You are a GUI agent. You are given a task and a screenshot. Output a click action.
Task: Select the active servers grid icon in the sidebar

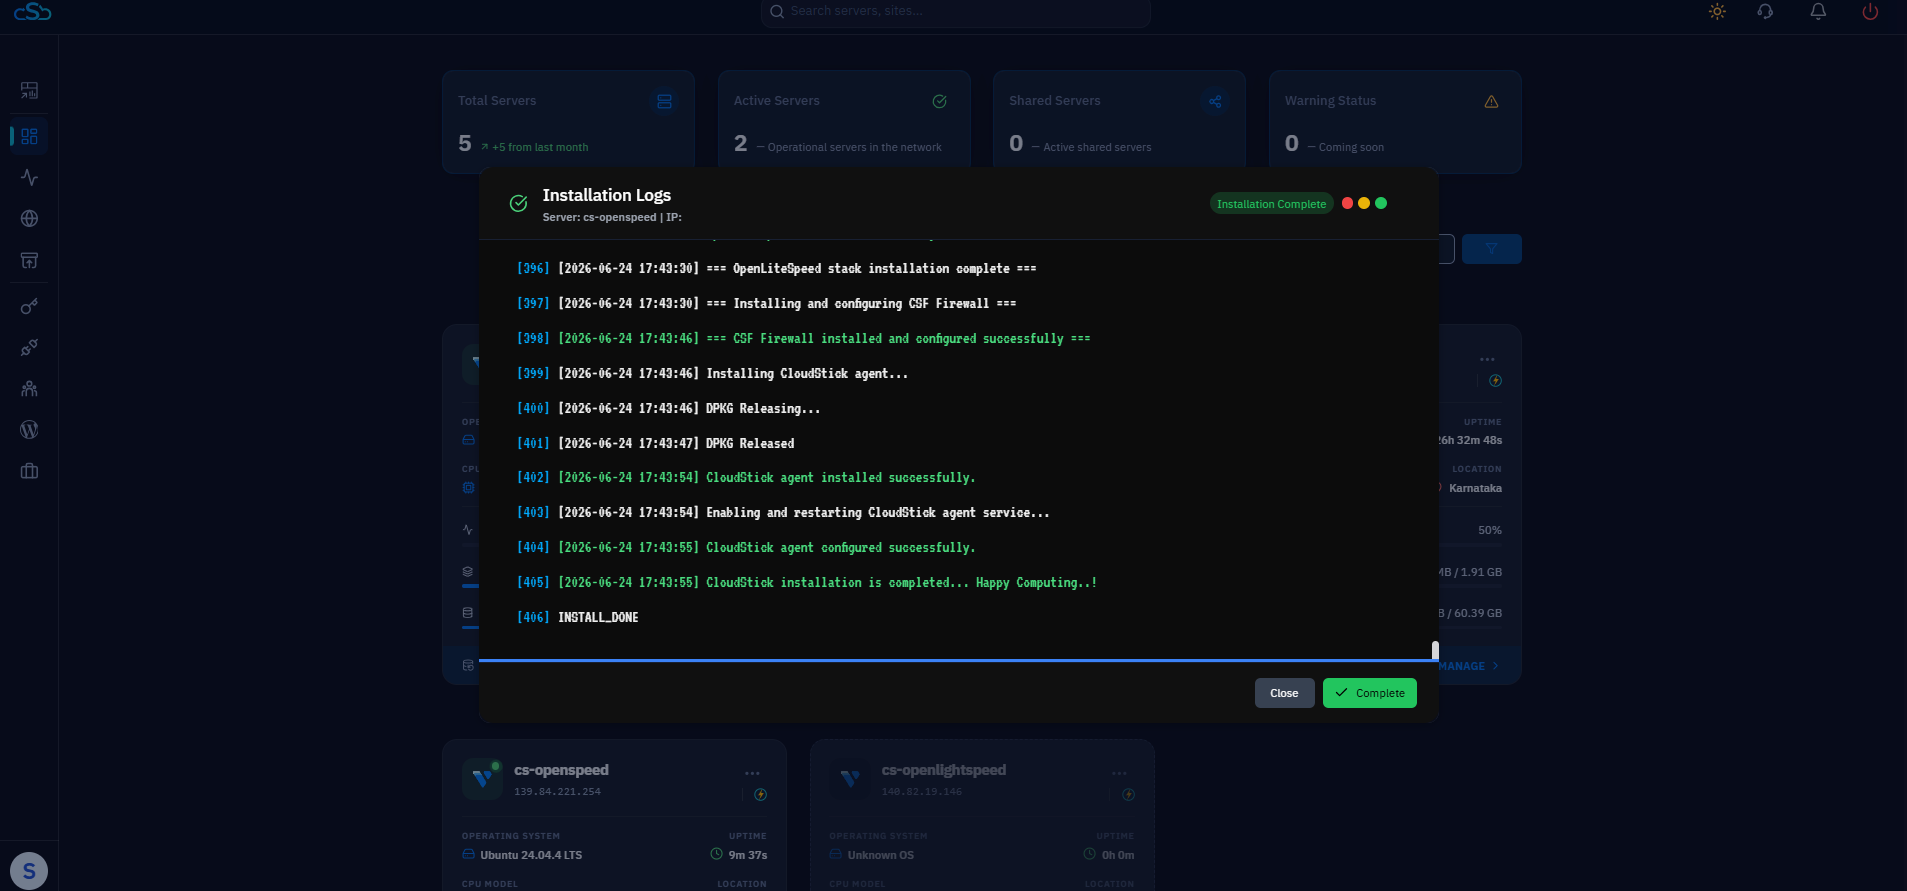coord(29,136)
